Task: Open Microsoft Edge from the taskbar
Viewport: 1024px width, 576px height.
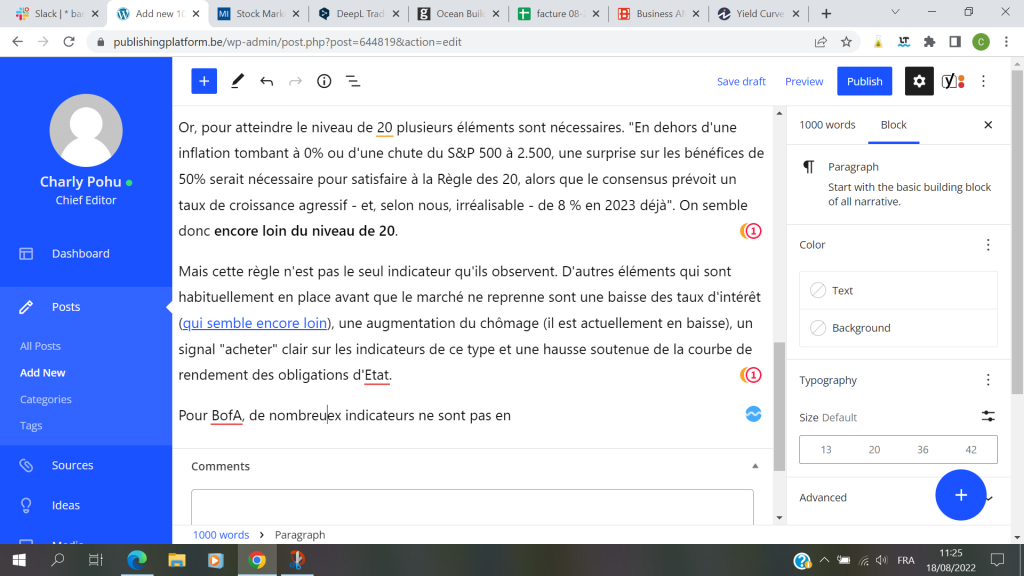Action: coord(137,560)
